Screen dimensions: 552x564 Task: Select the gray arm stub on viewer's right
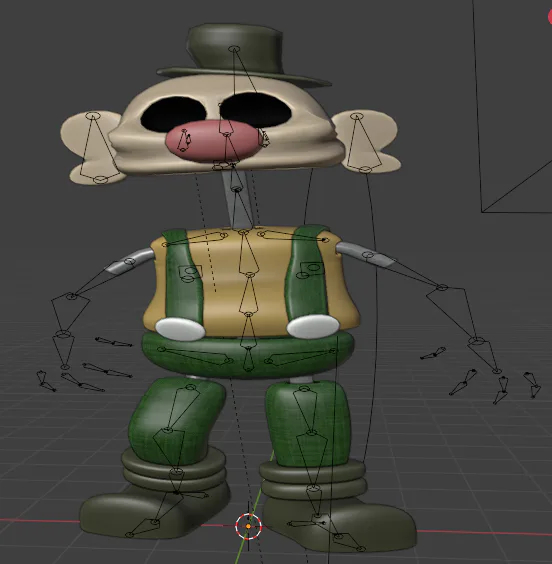[367, 254]
